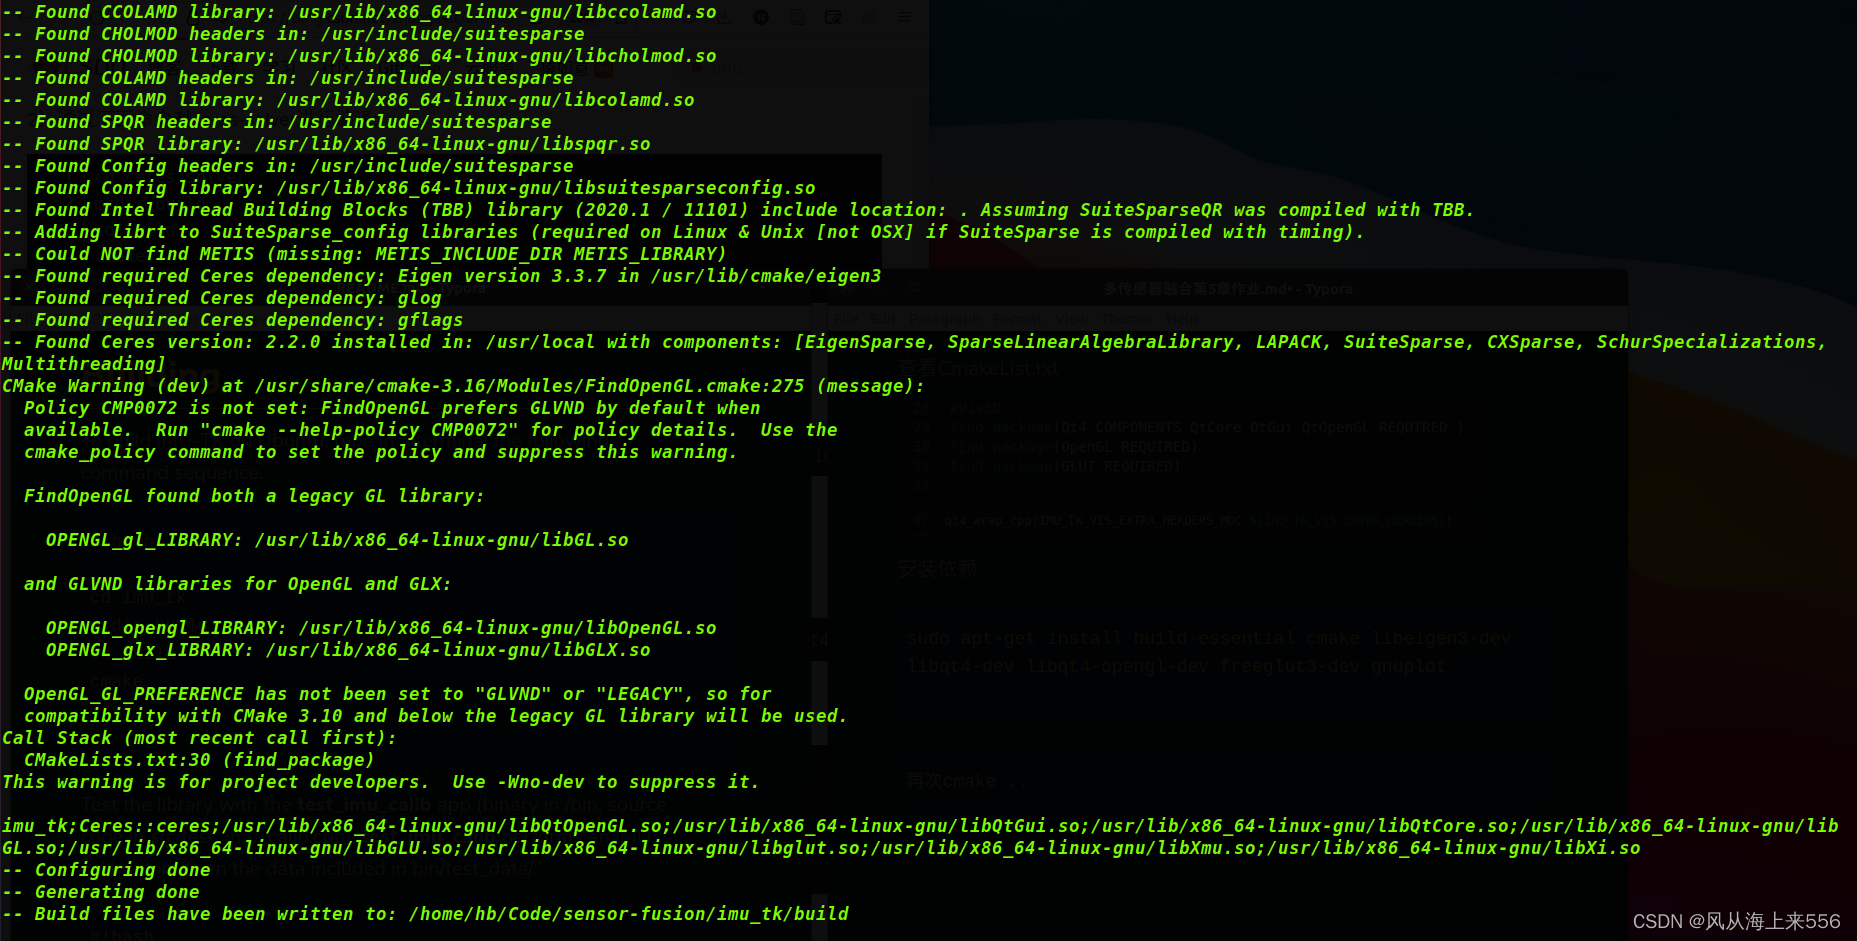Click the 'OPENGL_gl_LIBRARY' line
The height and width of the screenshot is (941, 1857).
[x=337, y=540]
